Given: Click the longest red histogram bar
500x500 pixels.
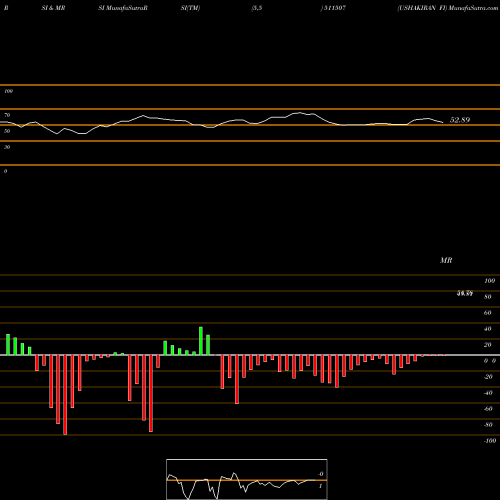Looking at the screenshot, I should pyautogui.click(x=65, y=395).
